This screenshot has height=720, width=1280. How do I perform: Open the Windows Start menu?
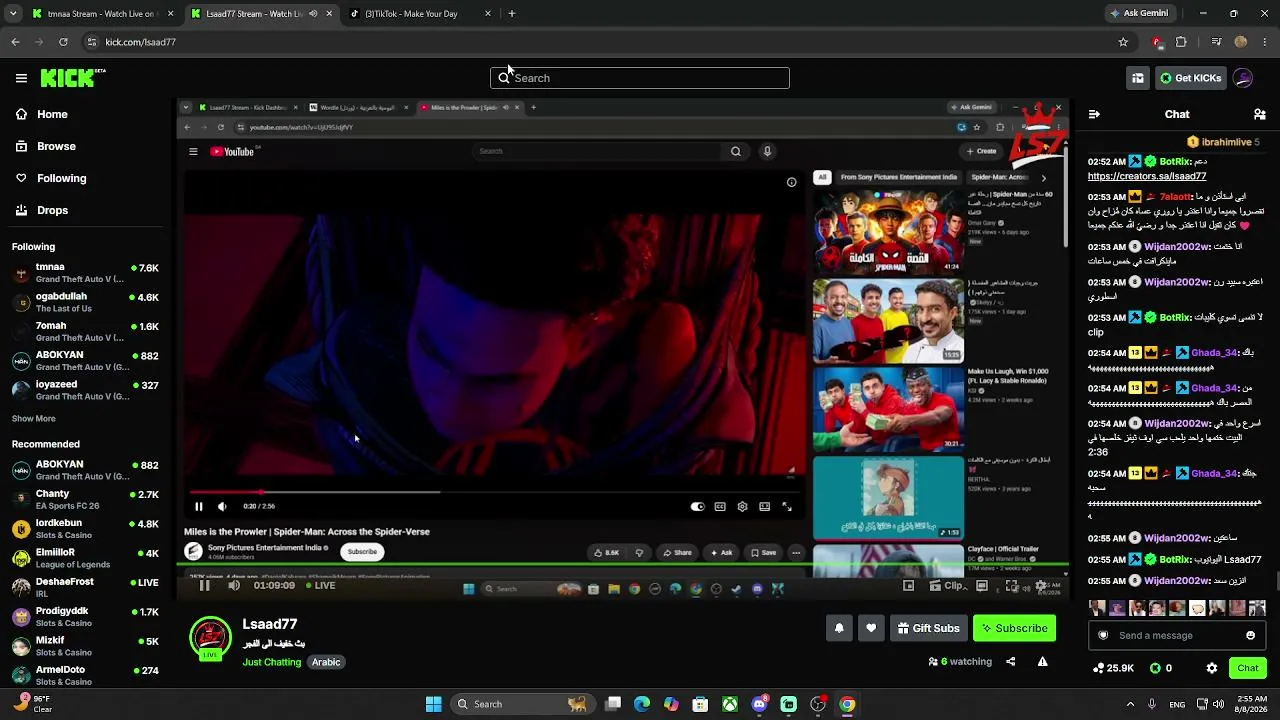433,704
